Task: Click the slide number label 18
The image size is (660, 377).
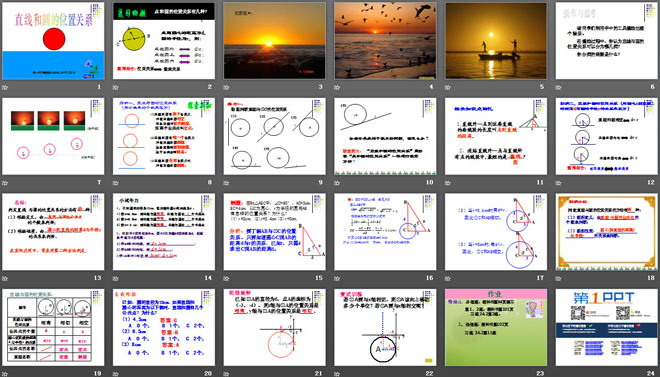Action: tap(651, 278)
